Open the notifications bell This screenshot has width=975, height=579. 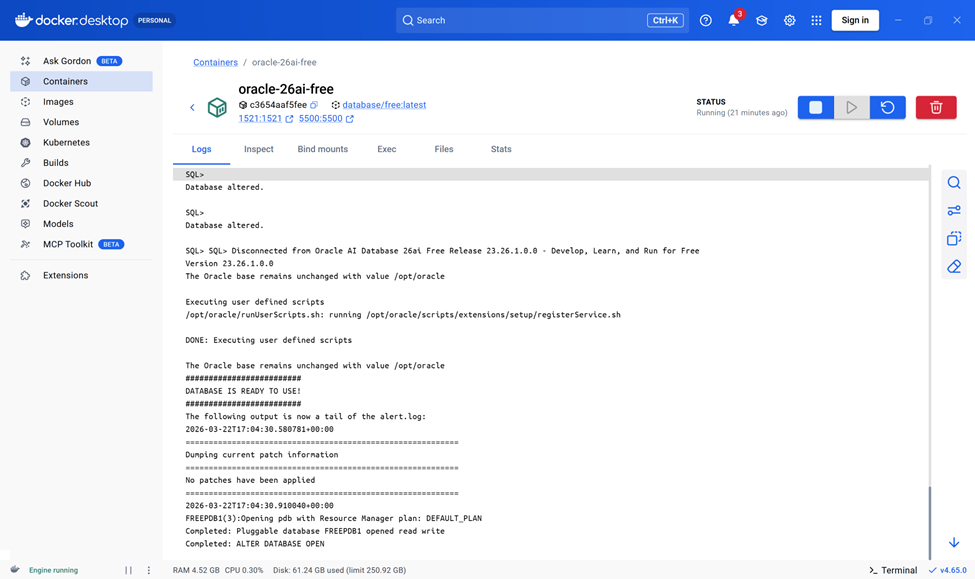733,20
